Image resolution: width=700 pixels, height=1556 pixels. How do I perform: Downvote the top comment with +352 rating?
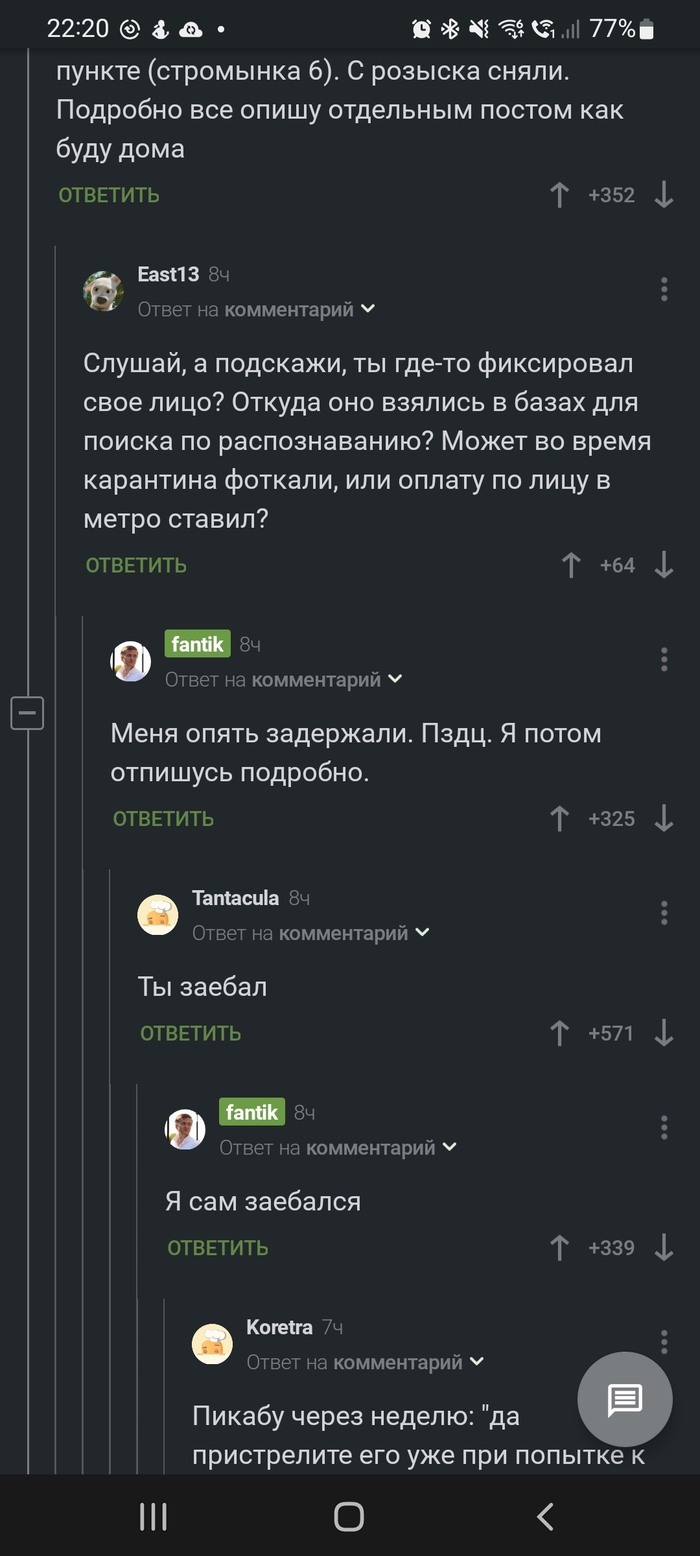663,195
